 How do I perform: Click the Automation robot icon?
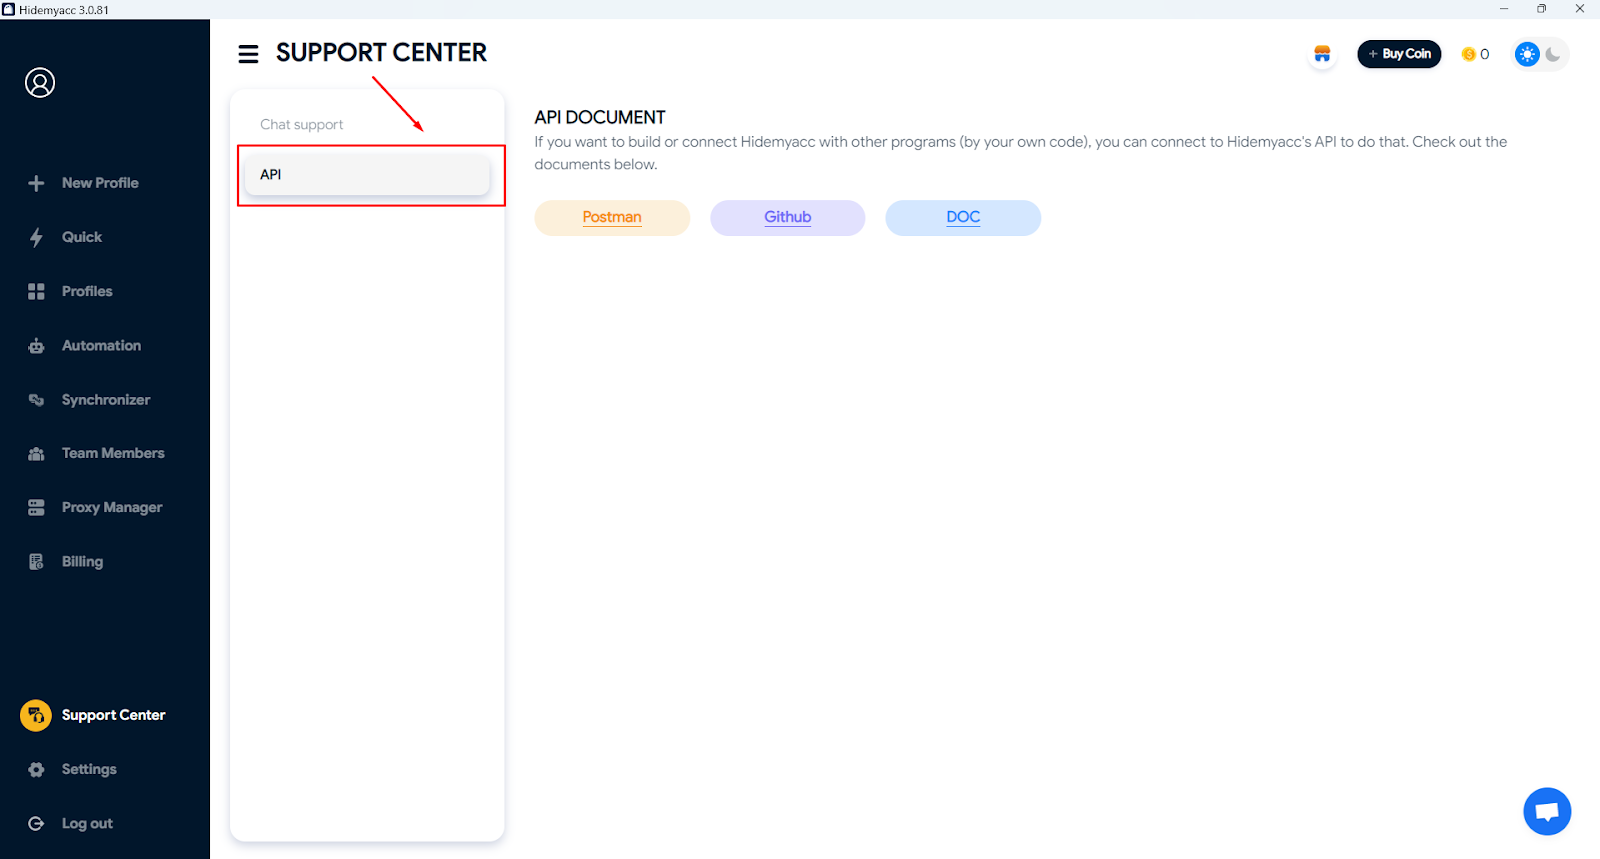(36, 346)
